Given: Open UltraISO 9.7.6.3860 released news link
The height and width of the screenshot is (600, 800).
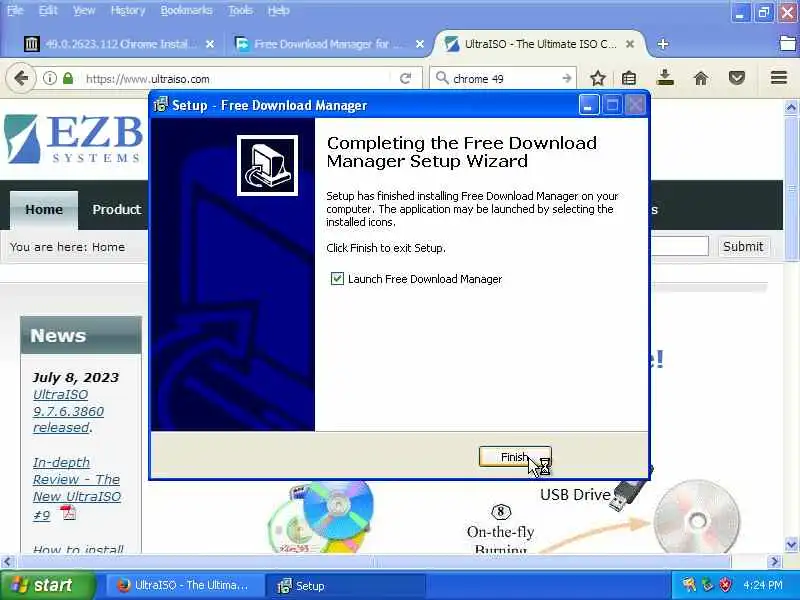Looking at the screenshot, I should pos(68,411).
